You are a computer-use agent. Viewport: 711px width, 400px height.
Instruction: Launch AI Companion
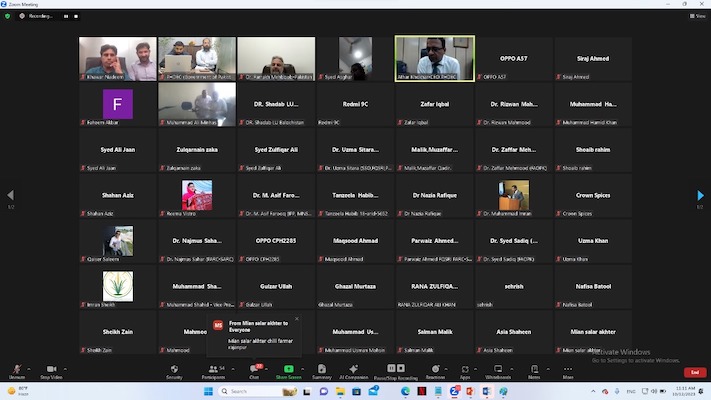tap(354, 371)
